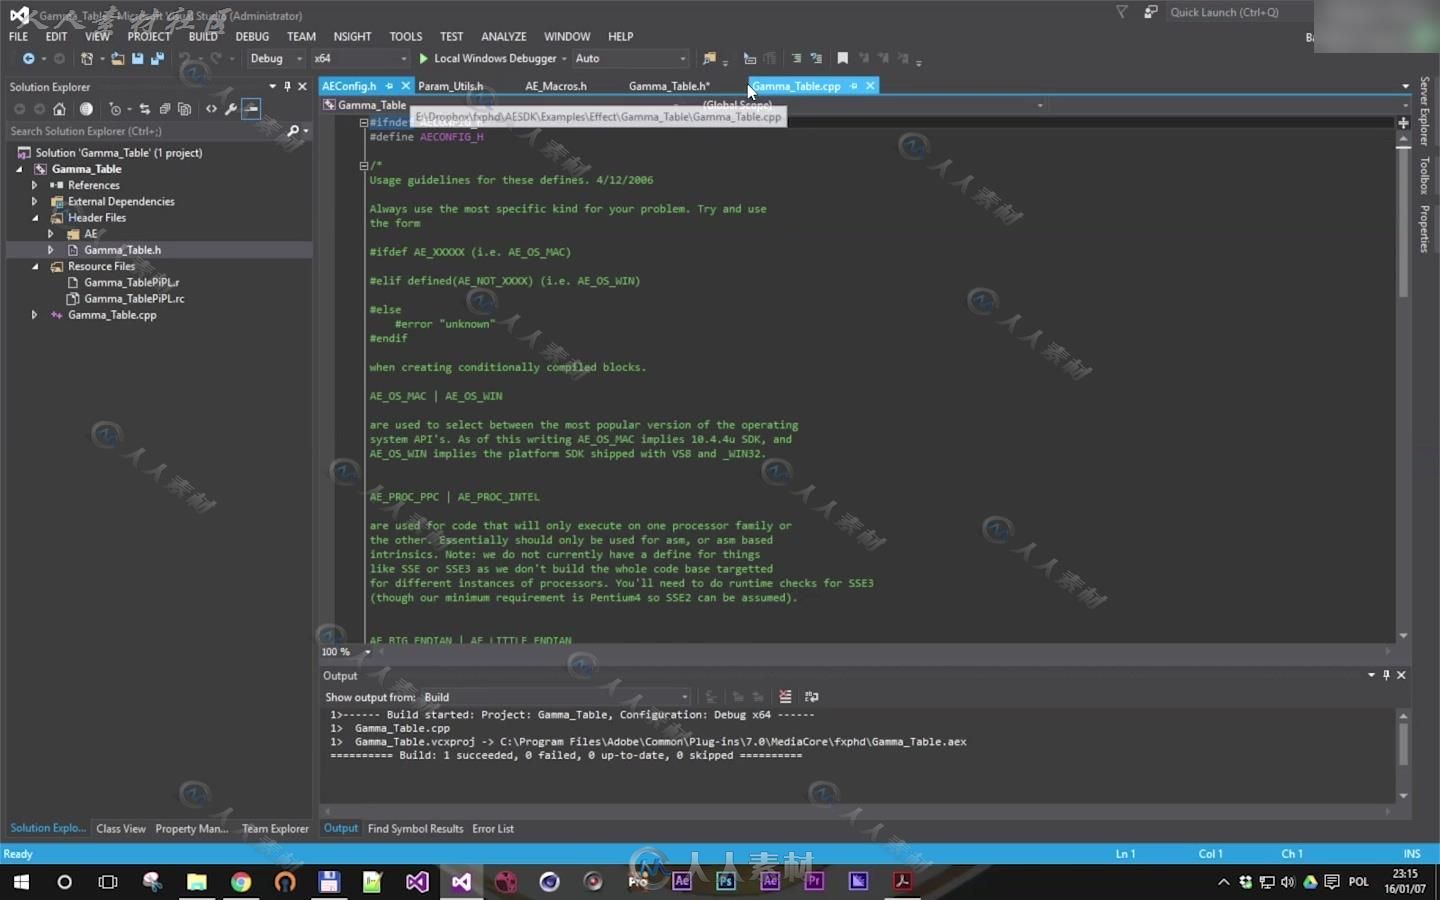Expand the AE folder in Header Files
1440x900 pixels.
click(x=50, y=233)
